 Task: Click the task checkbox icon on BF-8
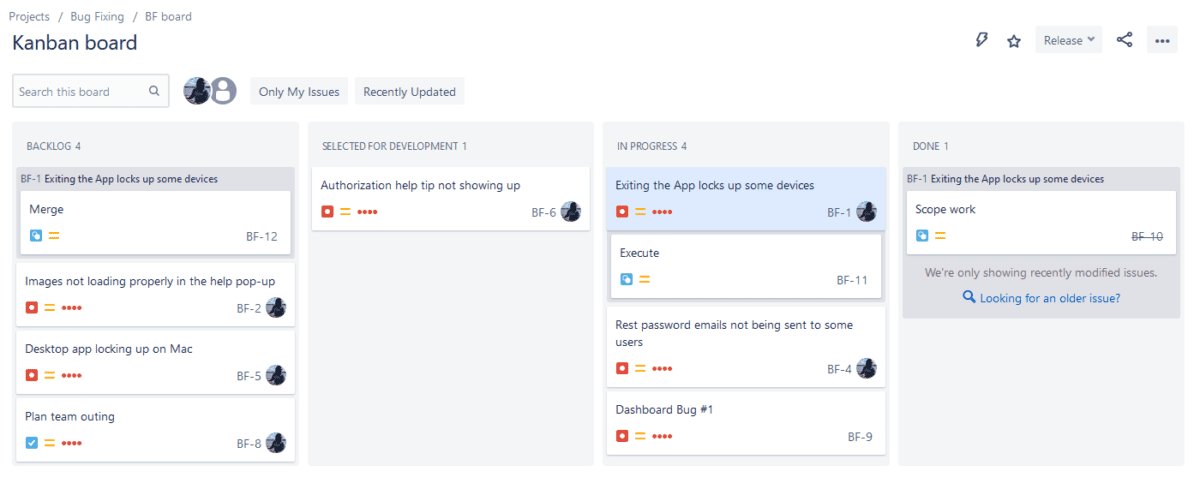[x=32, y=443]
